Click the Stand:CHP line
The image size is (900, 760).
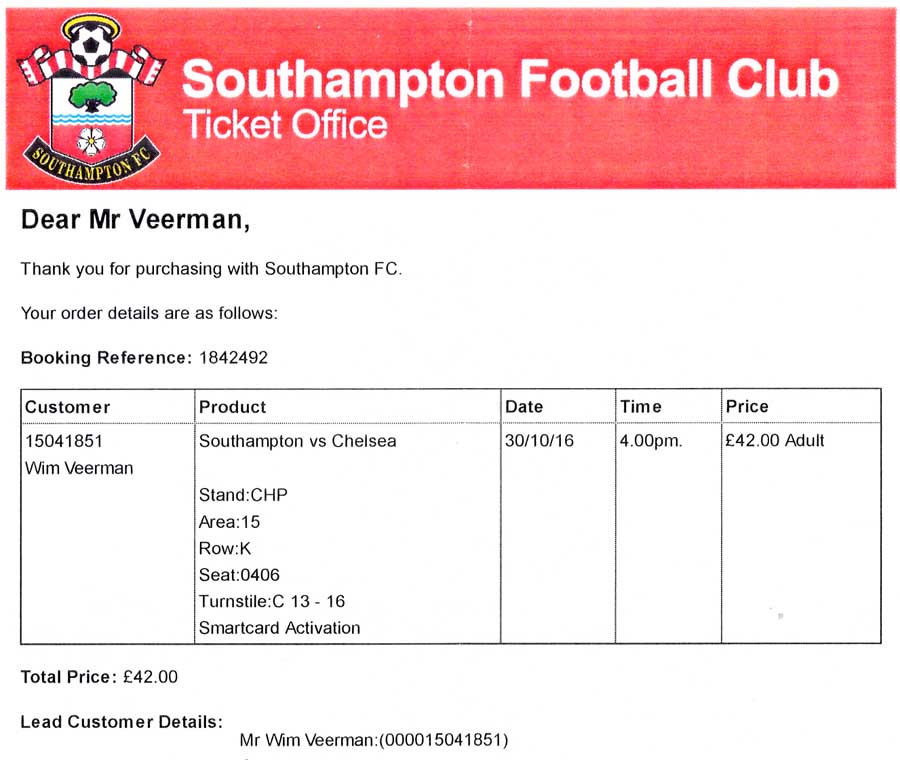pyautogui.click(x=243, y=495)
